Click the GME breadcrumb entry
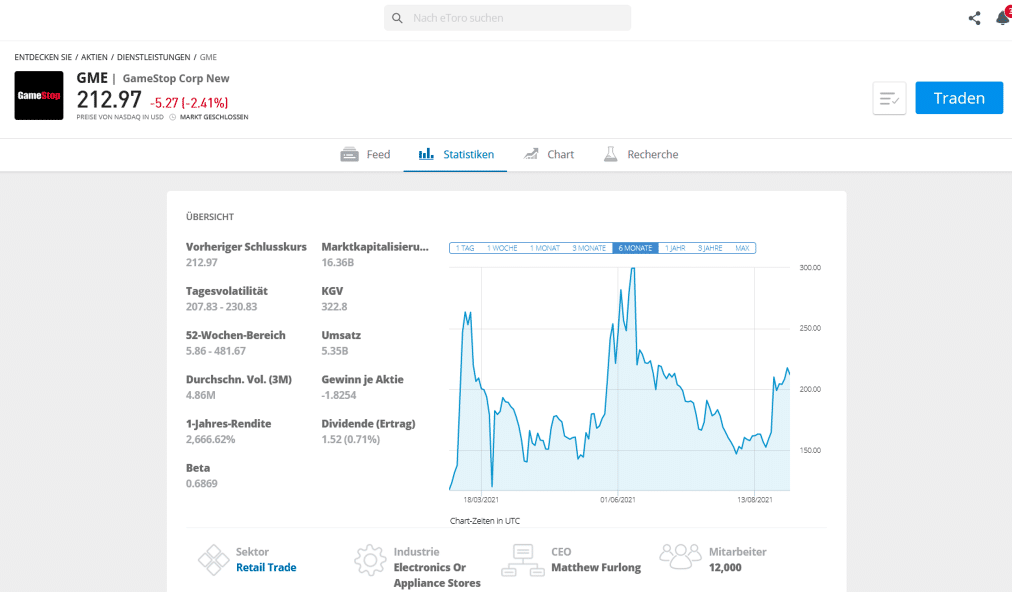The width and height of the screenshot is (1012, 592). 208,57
